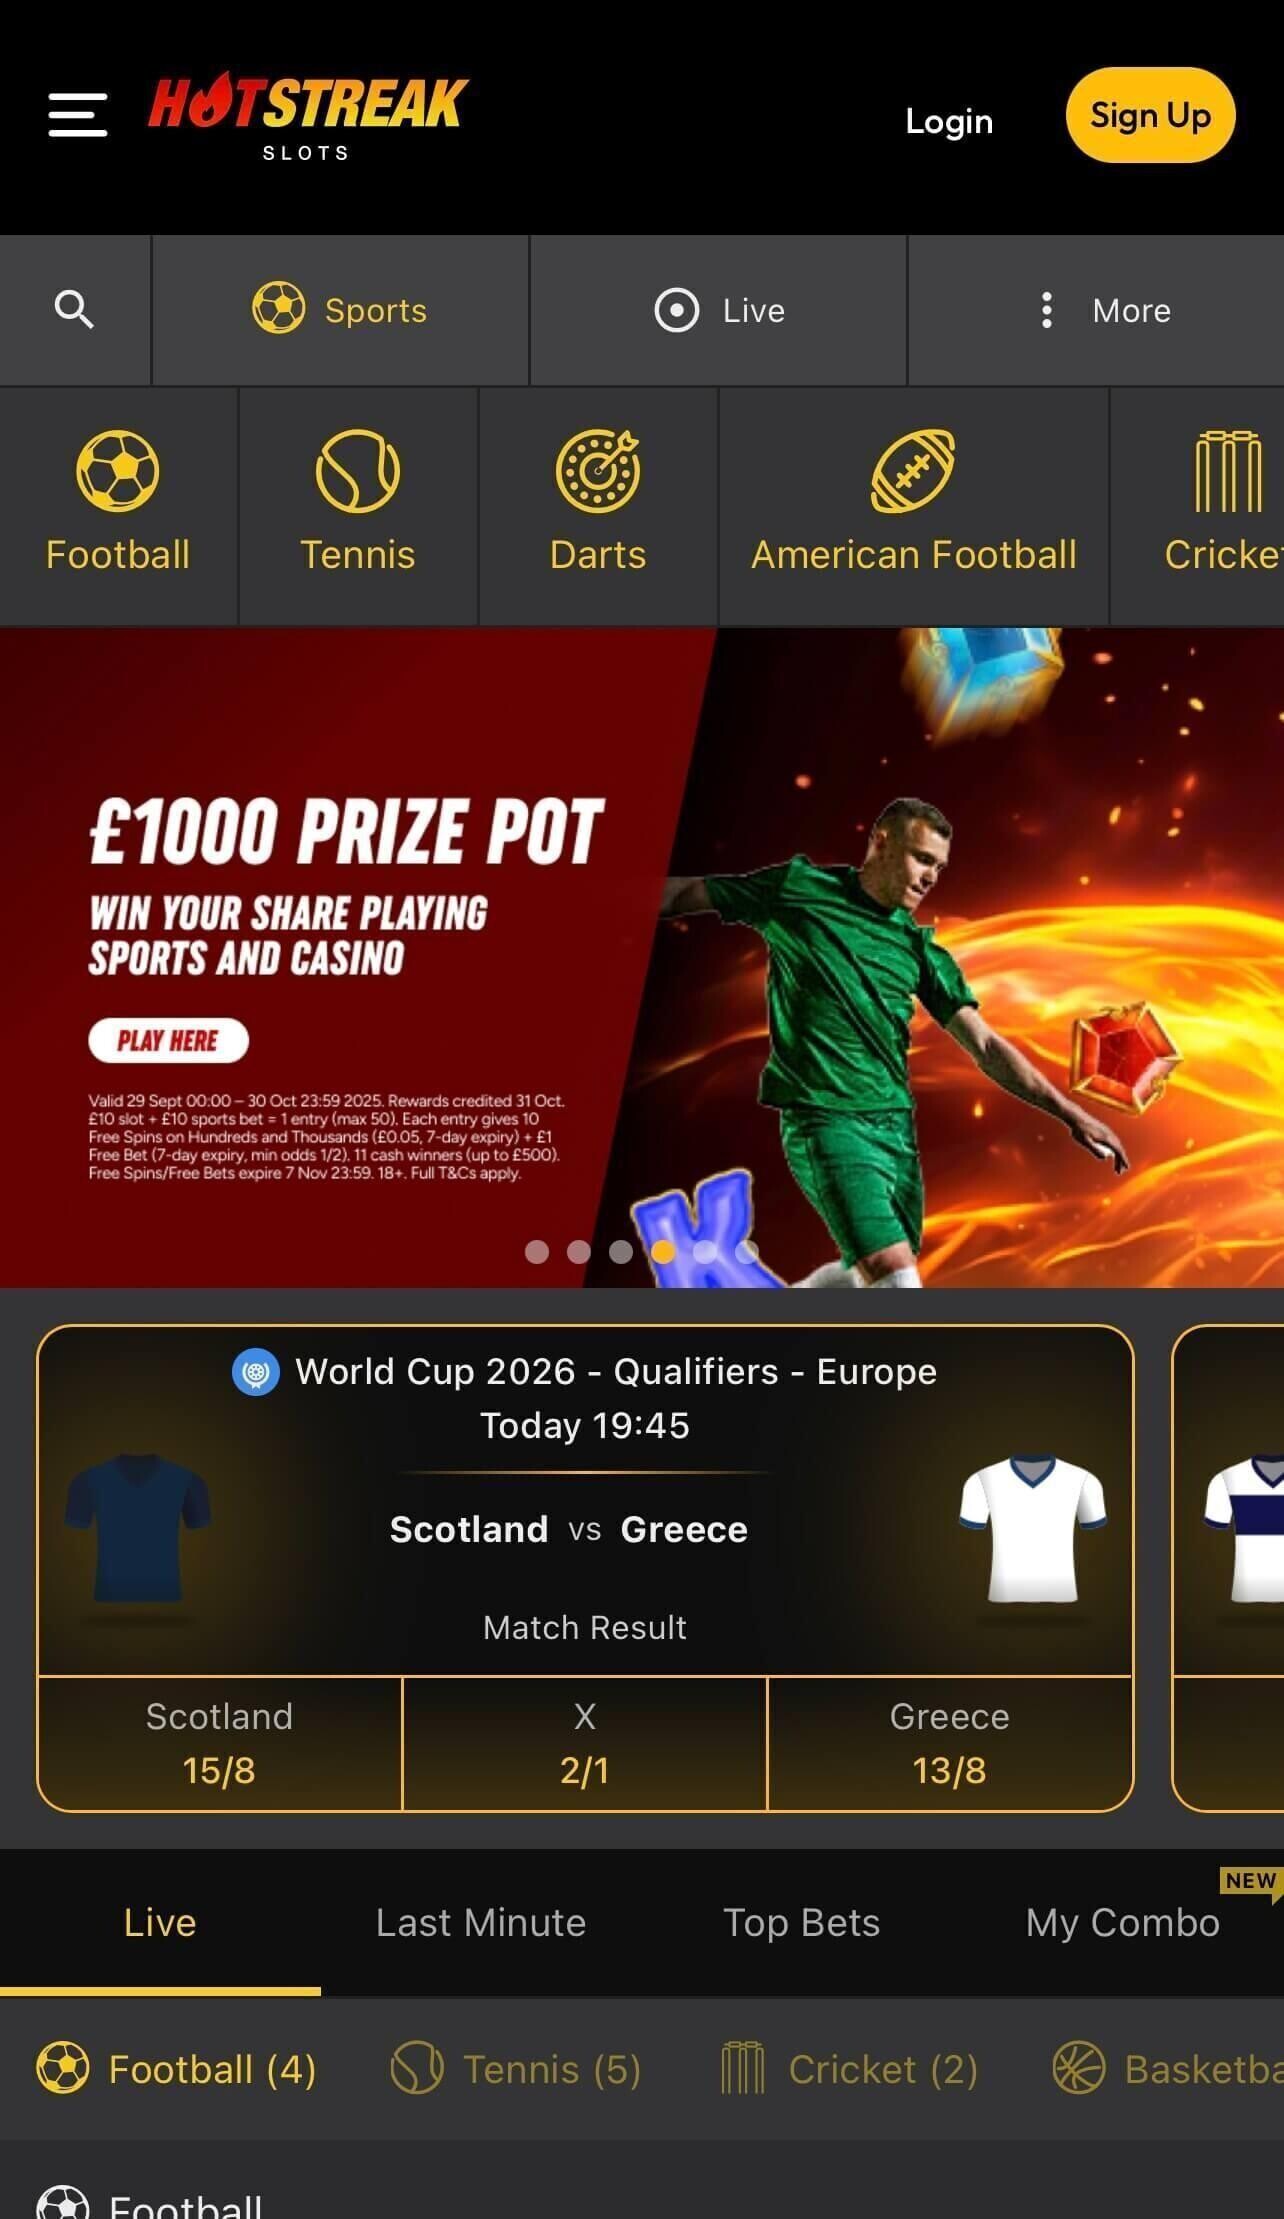The height and width of the screenshot is (2219, 1284).
Task: Select the first banner carousel dot
Action: [537, 1252]
